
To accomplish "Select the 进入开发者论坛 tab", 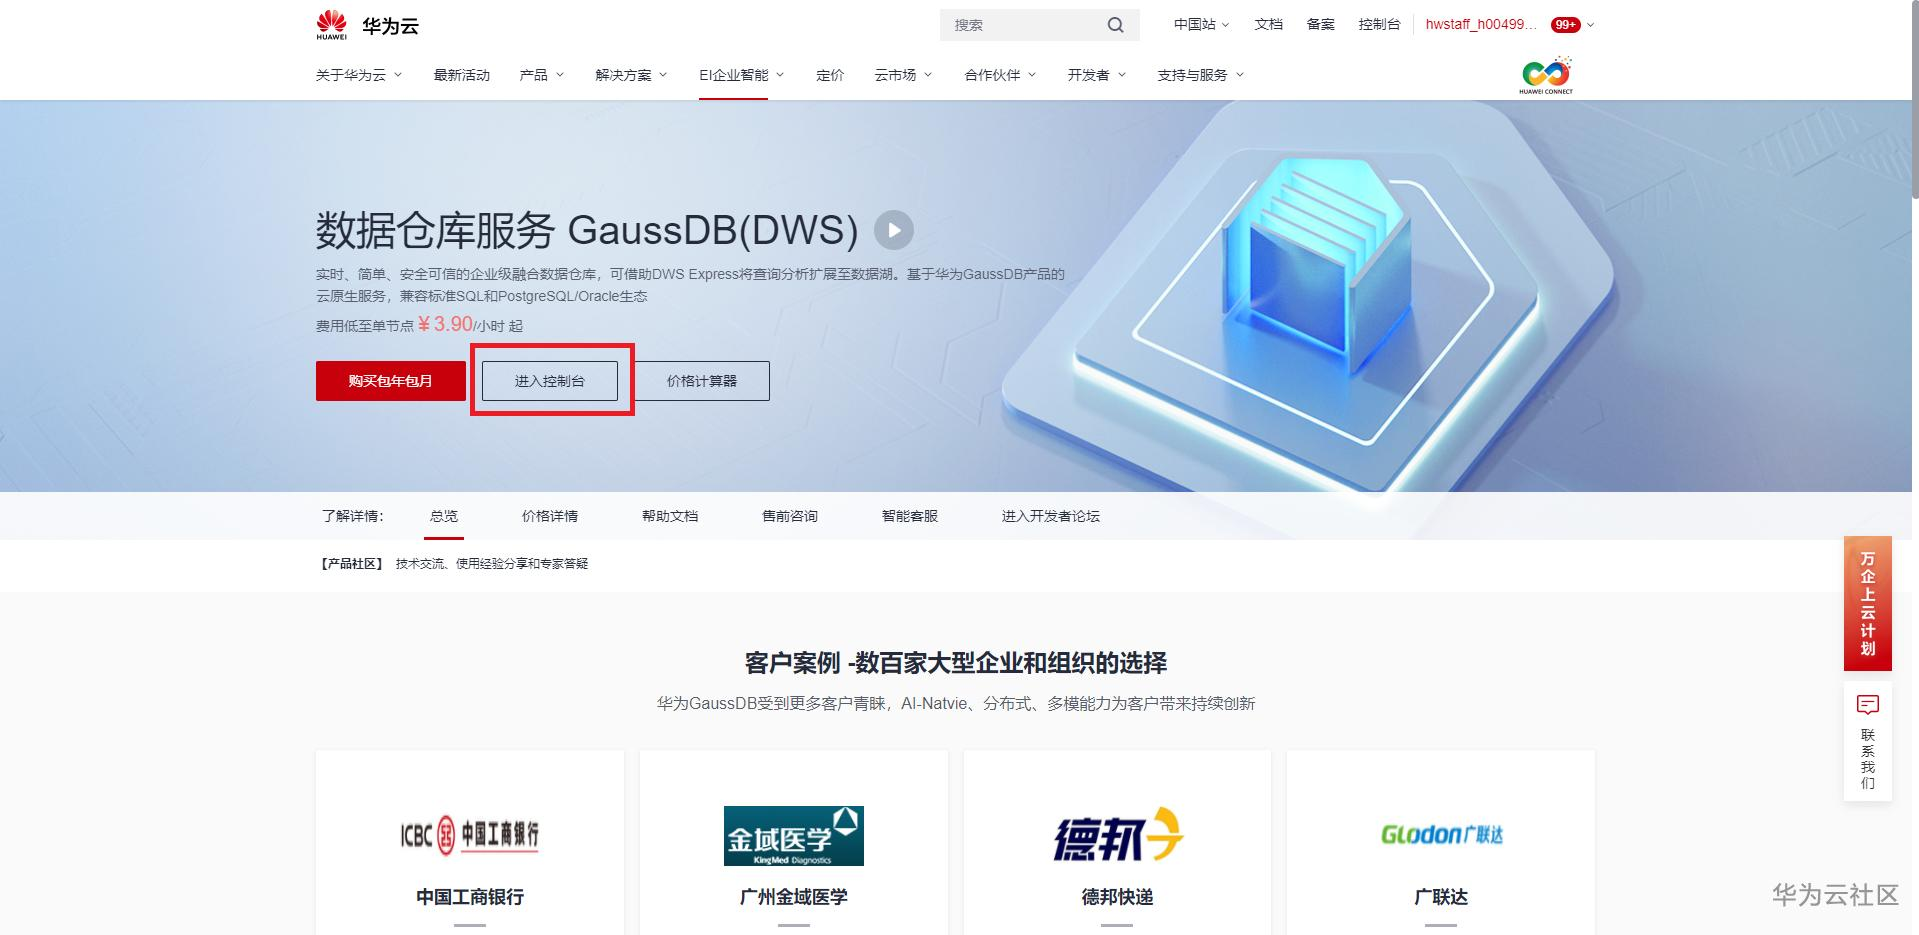I will tap(1051, 516).
